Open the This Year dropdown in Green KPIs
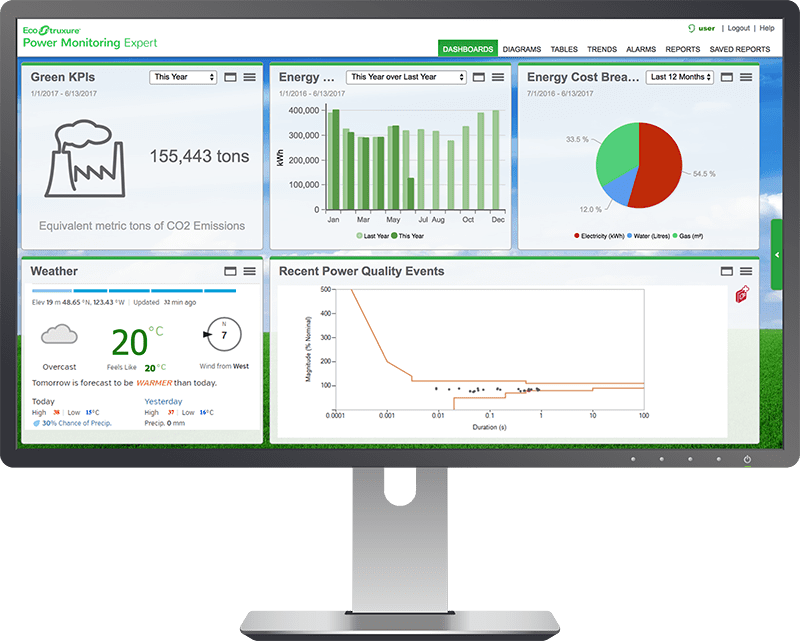This screenshot has height=641, width=800. (183, 77)
